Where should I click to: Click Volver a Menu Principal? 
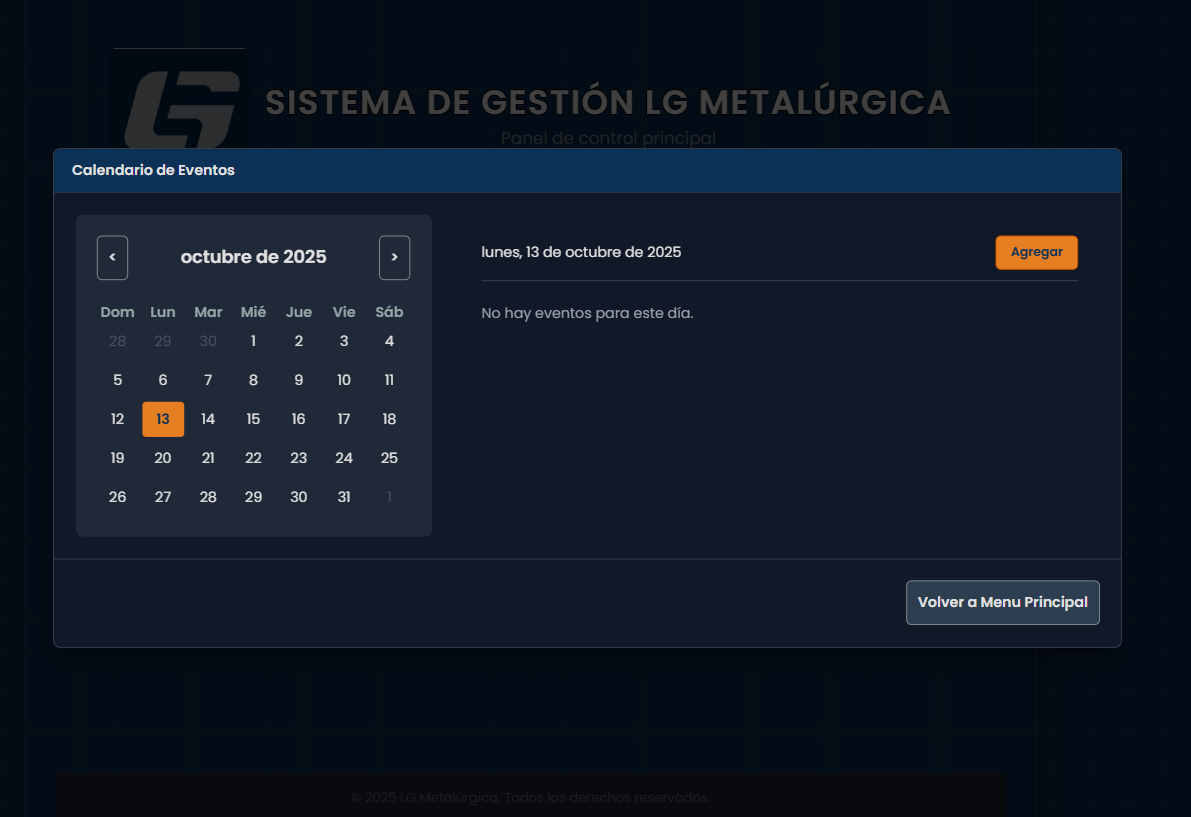[1002, 602]
